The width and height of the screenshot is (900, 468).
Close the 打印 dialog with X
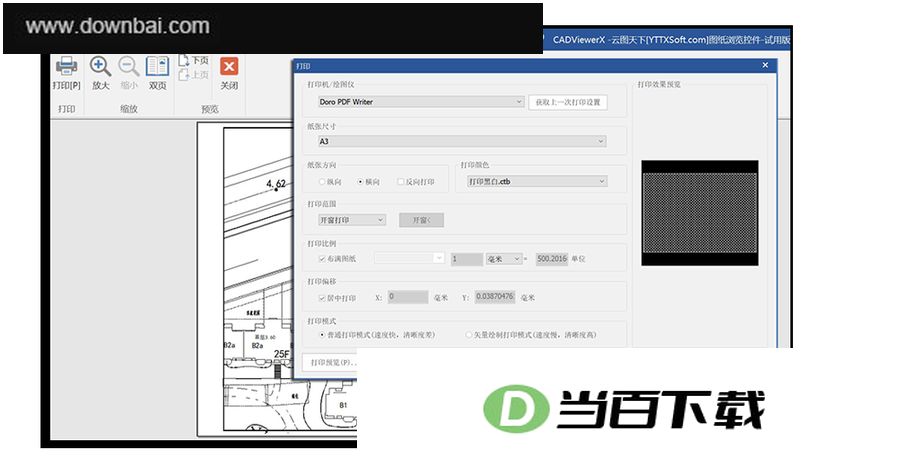click(x=765, y=65)
